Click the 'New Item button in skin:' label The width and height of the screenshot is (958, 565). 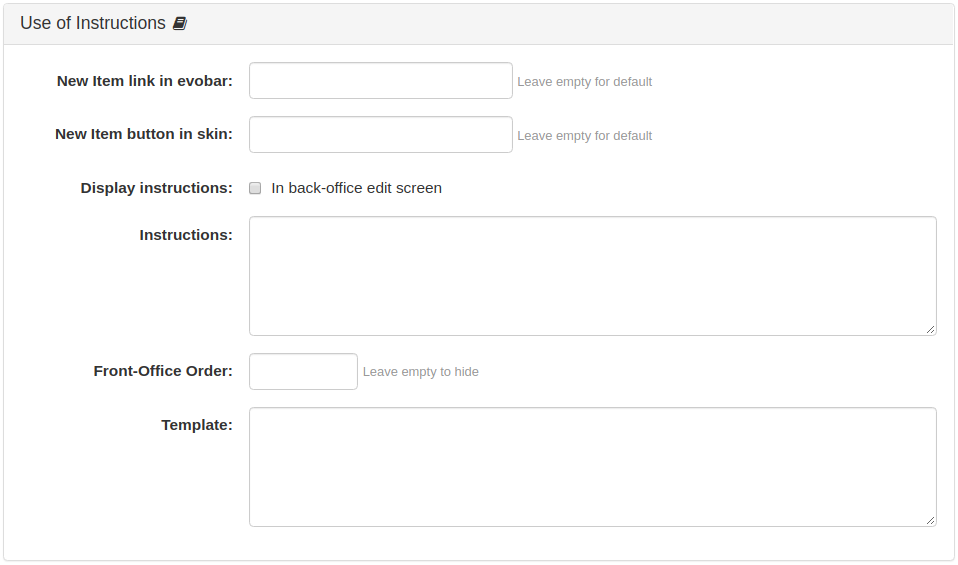144,134
